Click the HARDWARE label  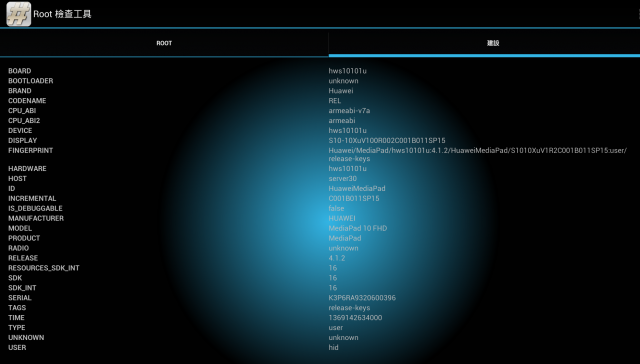[x=27, y=169]
